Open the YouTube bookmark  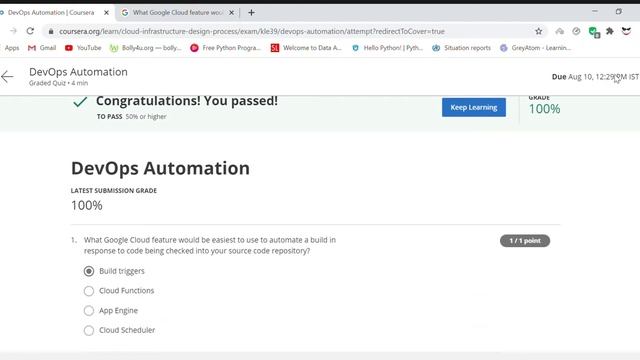point(83,48)
